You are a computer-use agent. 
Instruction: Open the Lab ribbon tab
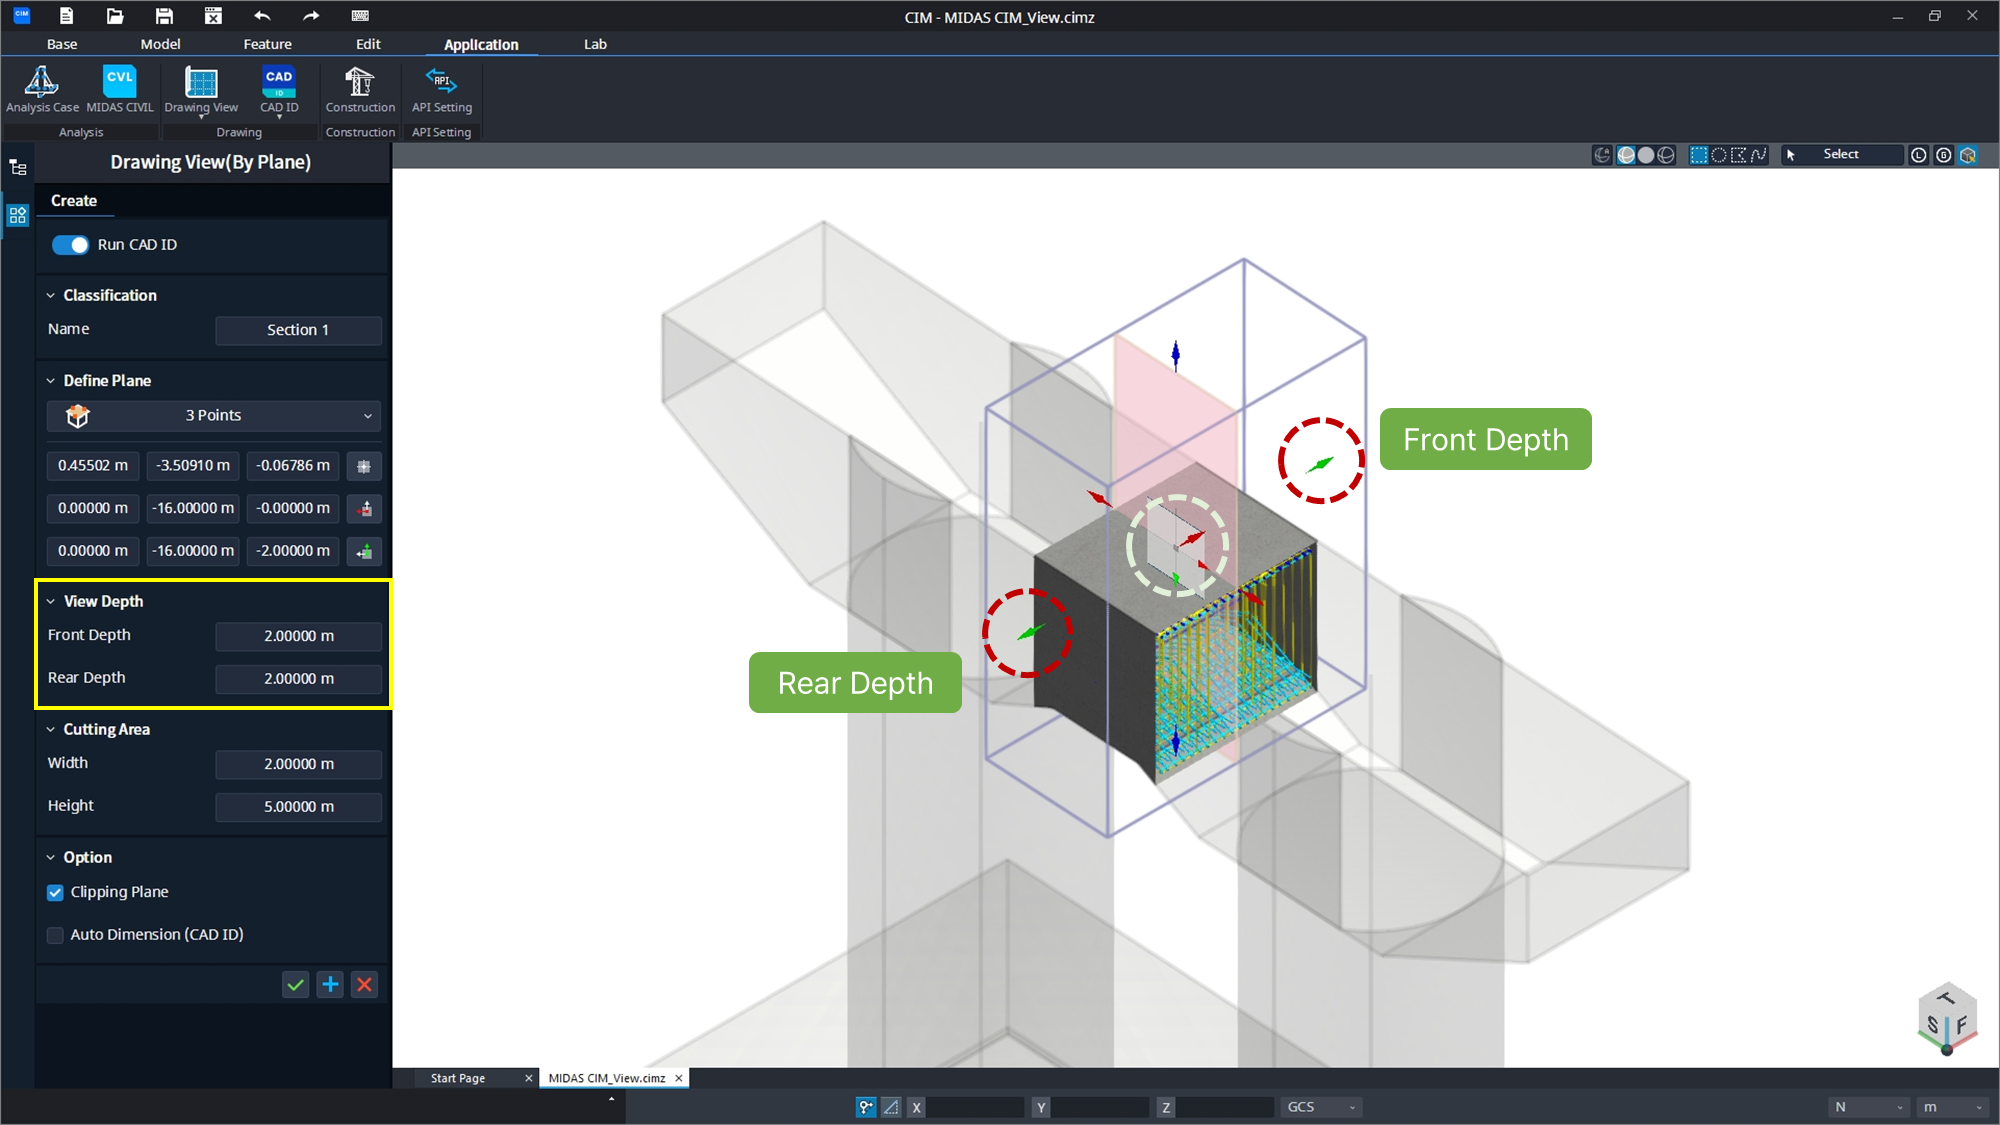coord(595,44)
